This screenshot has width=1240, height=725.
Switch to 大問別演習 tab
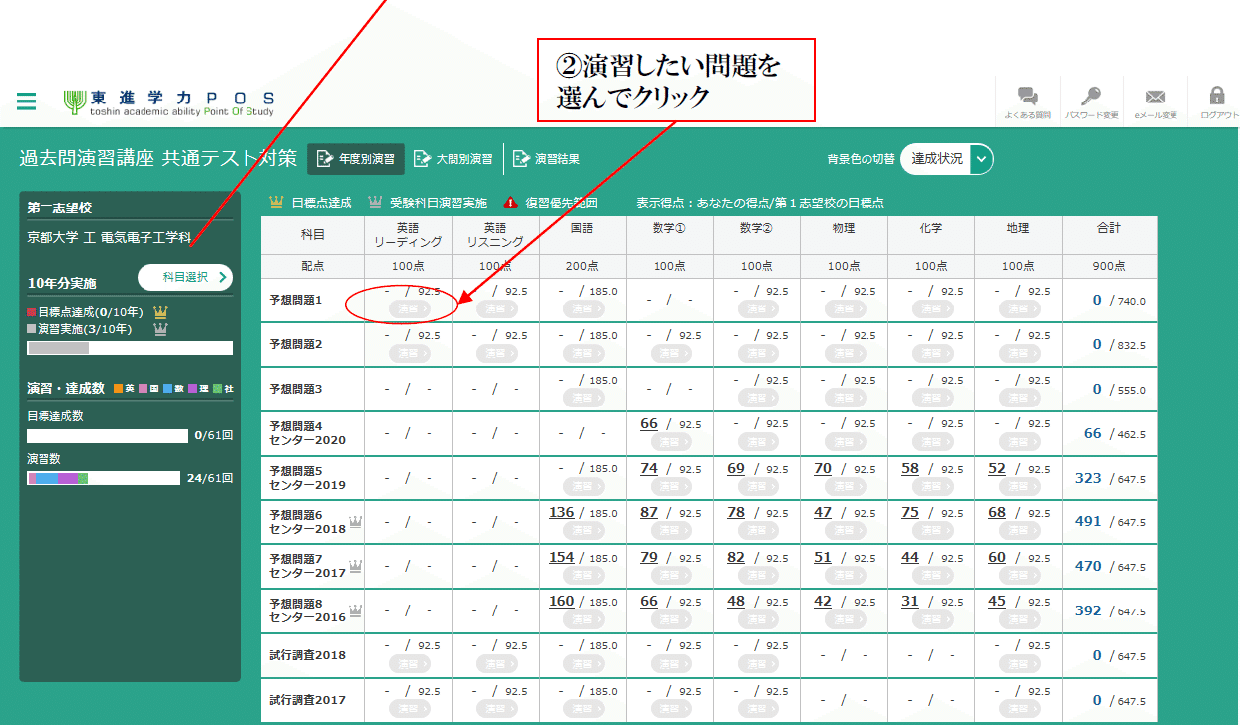click(453, 158)
